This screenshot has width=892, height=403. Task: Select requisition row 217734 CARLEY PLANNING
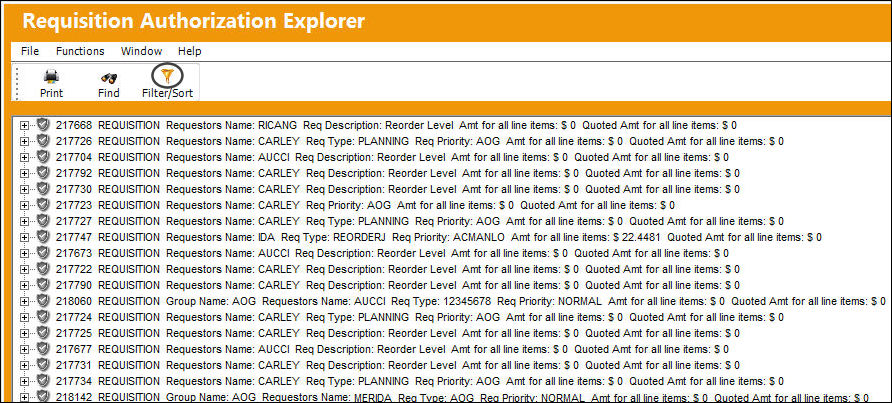(419, 381)
